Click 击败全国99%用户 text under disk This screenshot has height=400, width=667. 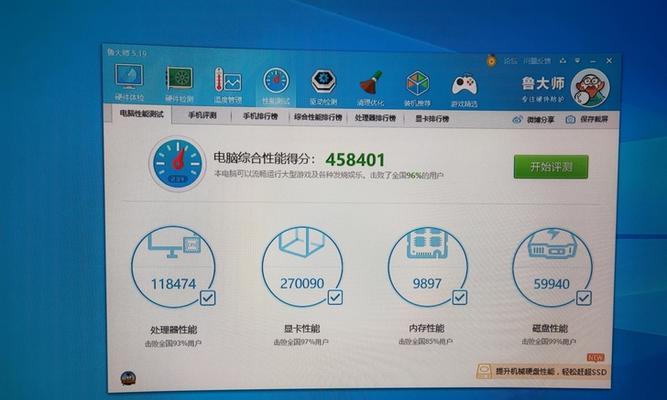click(x=549, y=341)
